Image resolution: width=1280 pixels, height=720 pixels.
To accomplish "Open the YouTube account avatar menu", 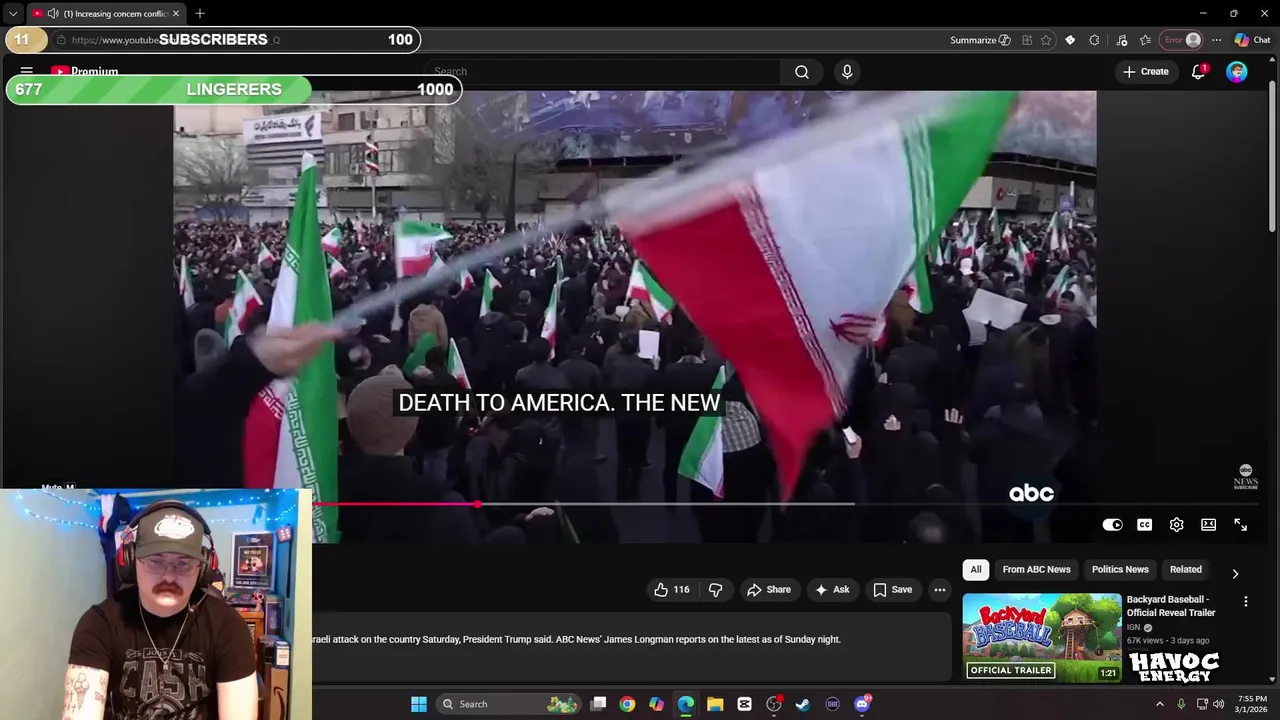I will click(1237, 72).
